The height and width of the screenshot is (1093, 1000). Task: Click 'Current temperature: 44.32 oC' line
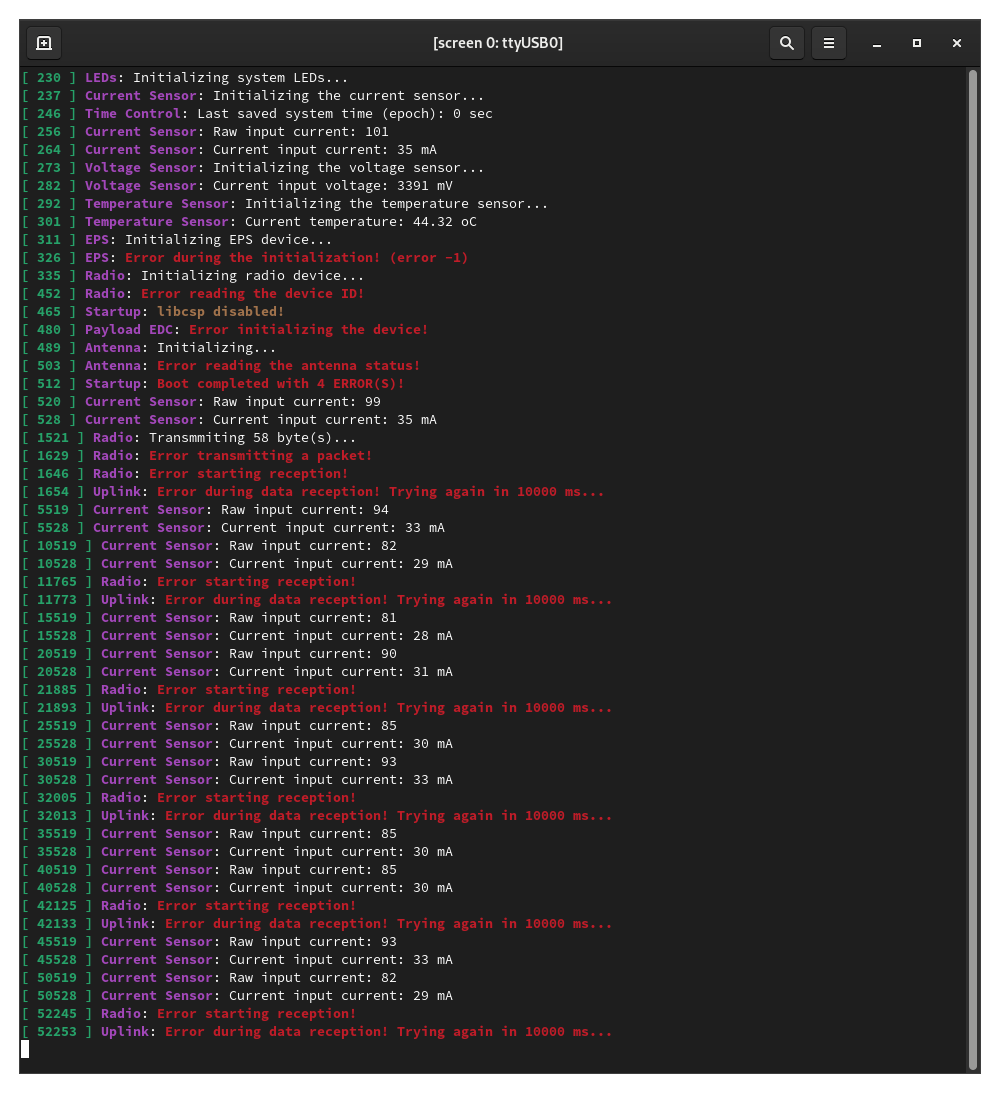249,222
